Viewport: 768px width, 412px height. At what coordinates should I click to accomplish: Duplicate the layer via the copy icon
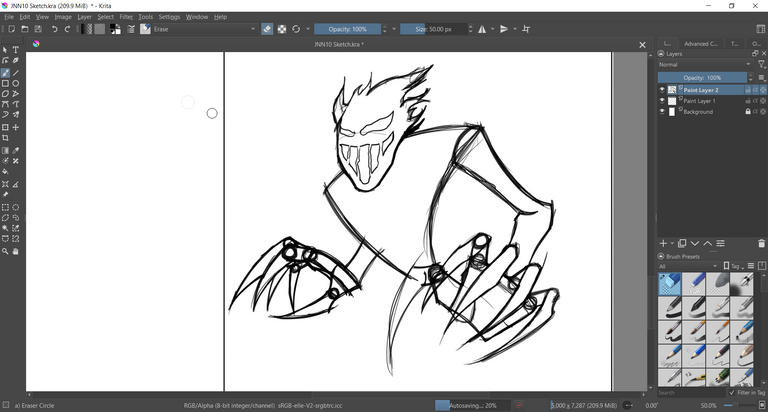tap(682, 243)
